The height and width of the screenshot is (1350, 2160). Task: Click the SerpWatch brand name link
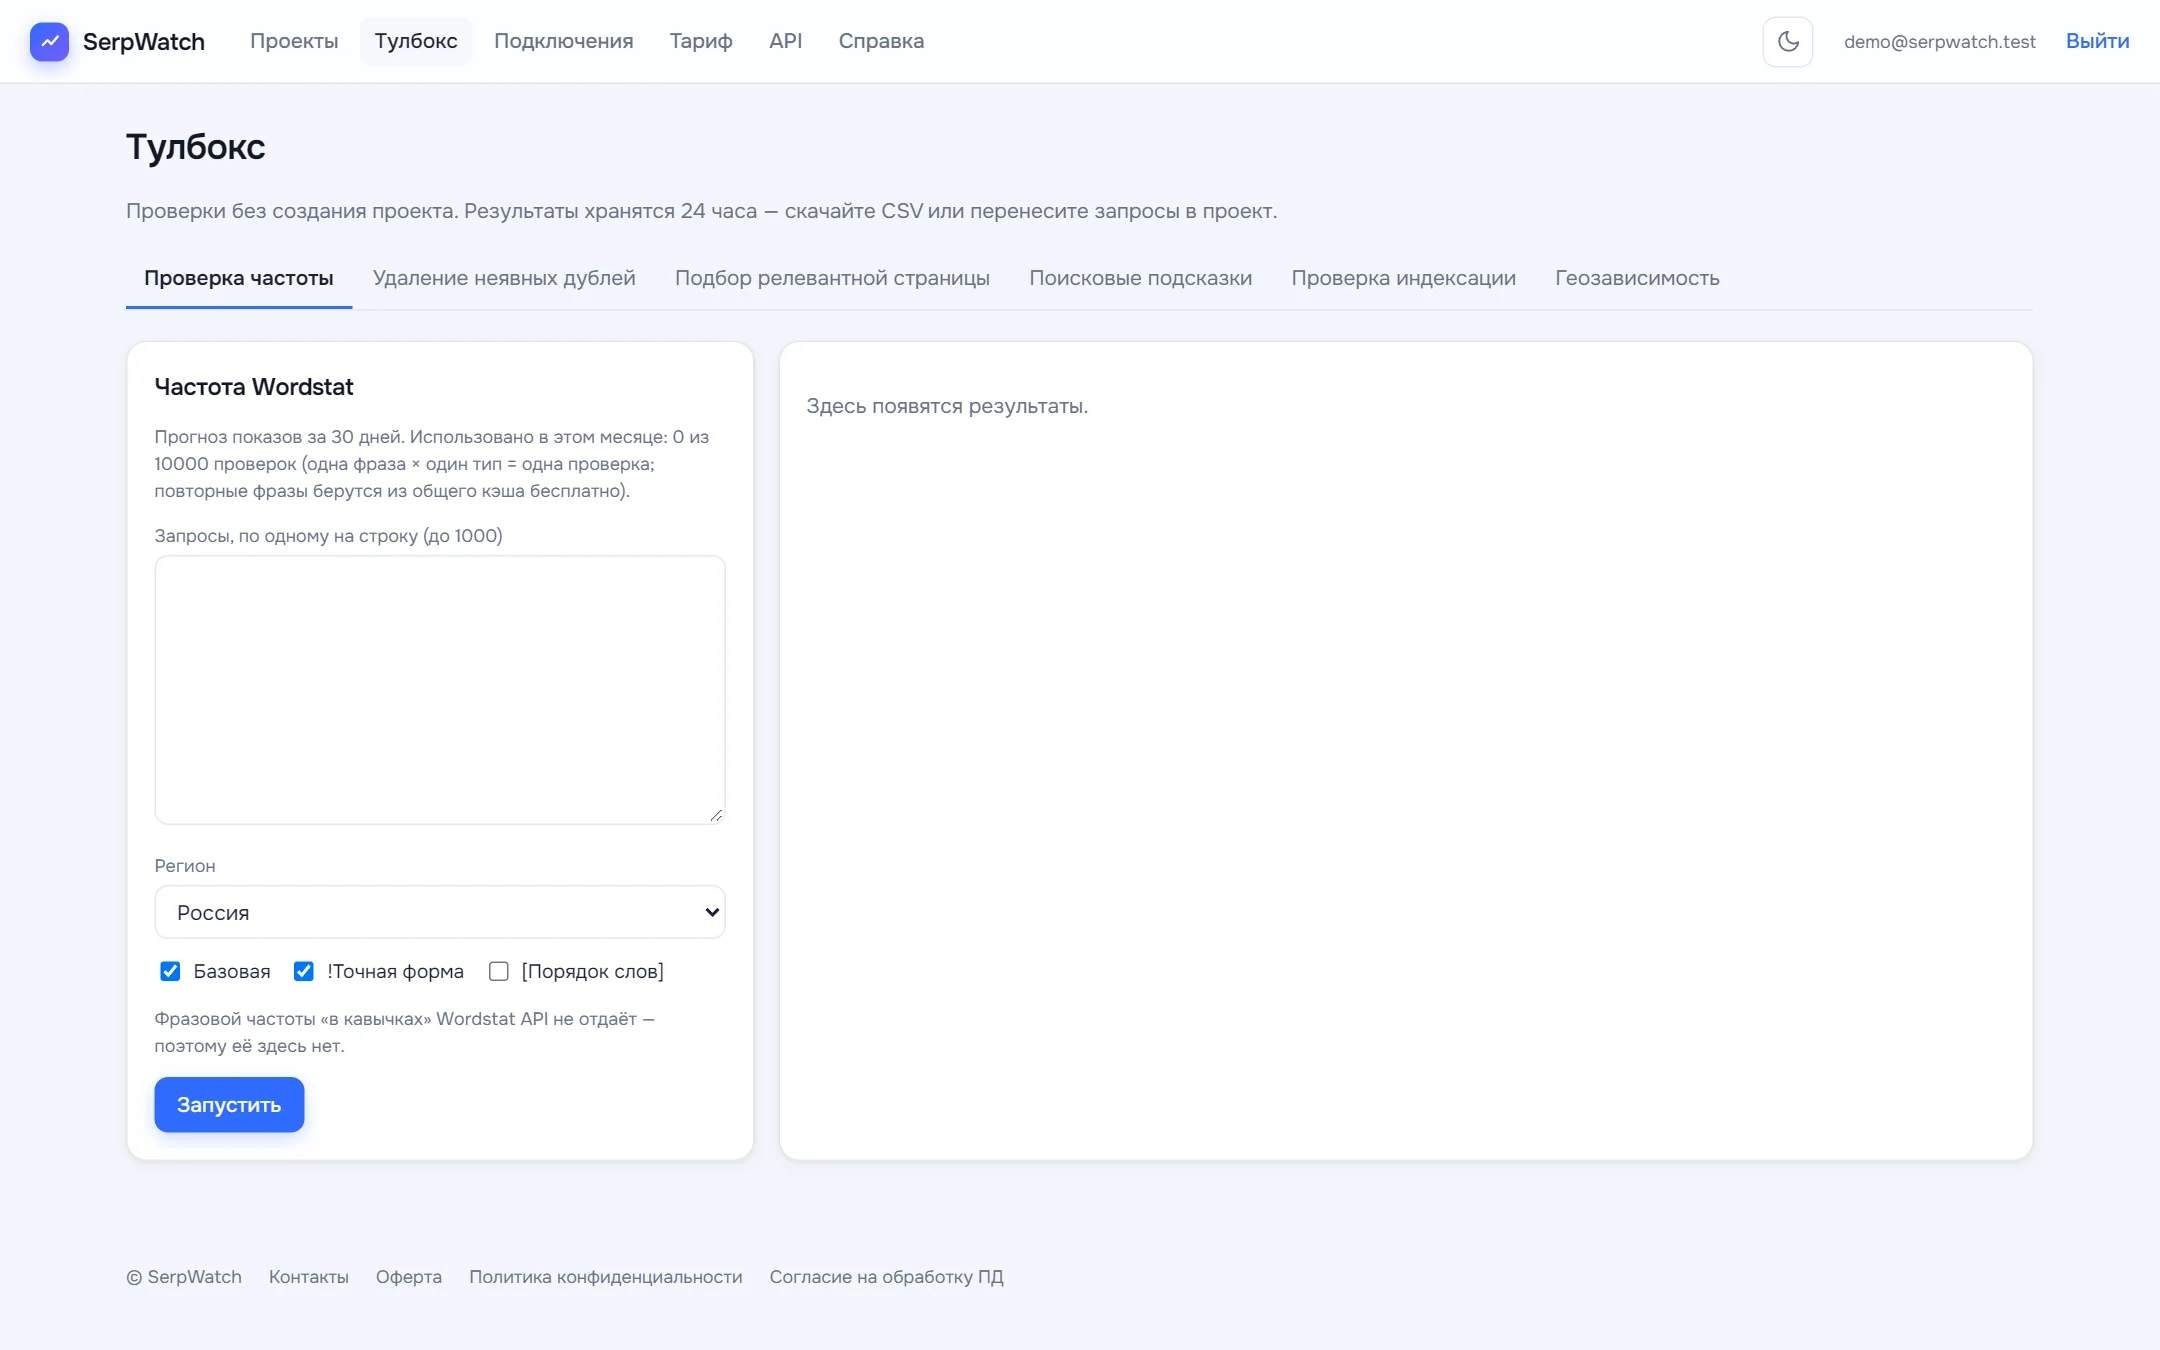pyautogui.click(x=144, y=42)
